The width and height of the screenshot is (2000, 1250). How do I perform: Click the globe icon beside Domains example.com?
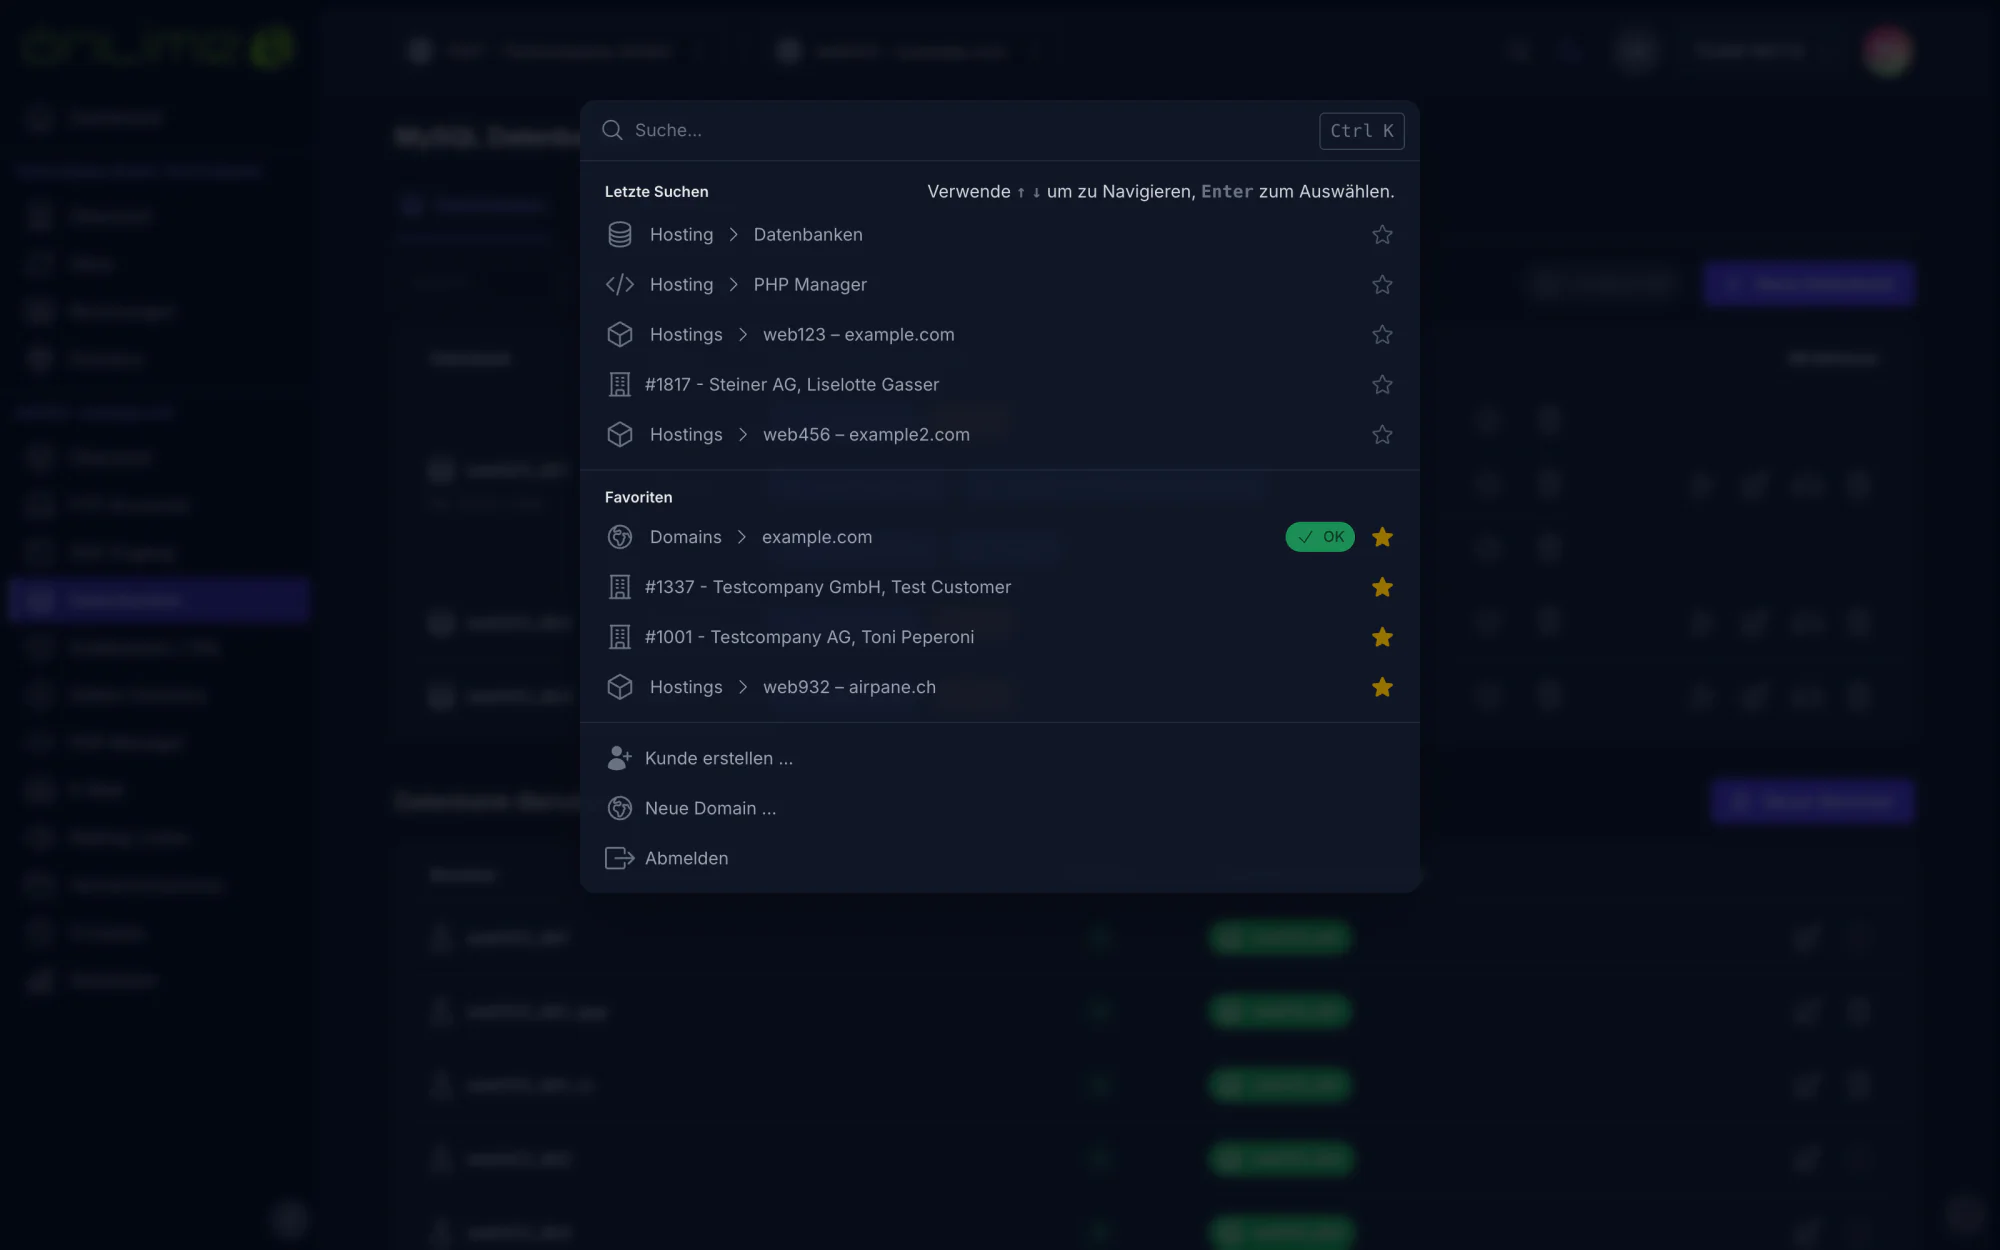point(619,537)
